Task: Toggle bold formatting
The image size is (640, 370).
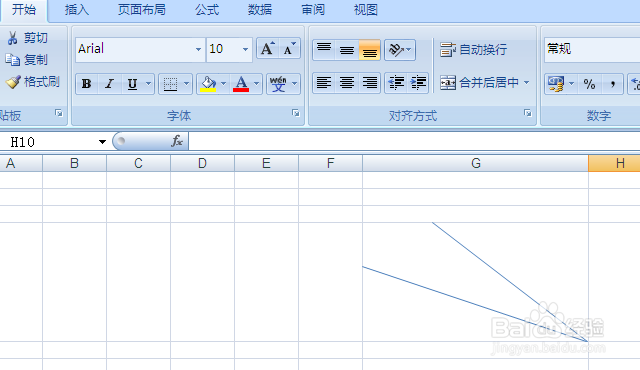Action: click(87, 84)
